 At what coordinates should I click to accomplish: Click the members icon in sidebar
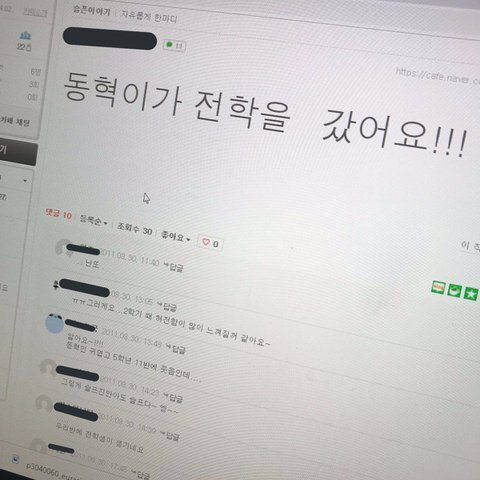point(25,36)
